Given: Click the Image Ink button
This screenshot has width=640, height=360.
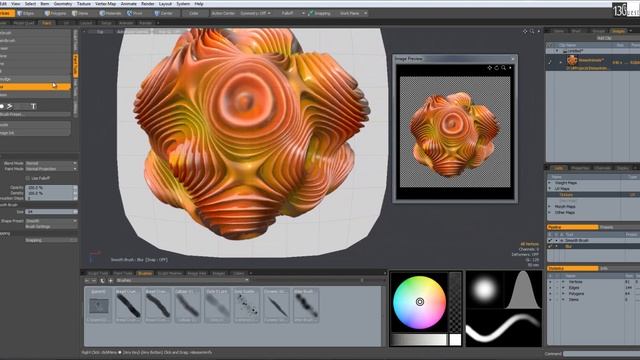Looking at the screenshot, I should tap(35, 133).
